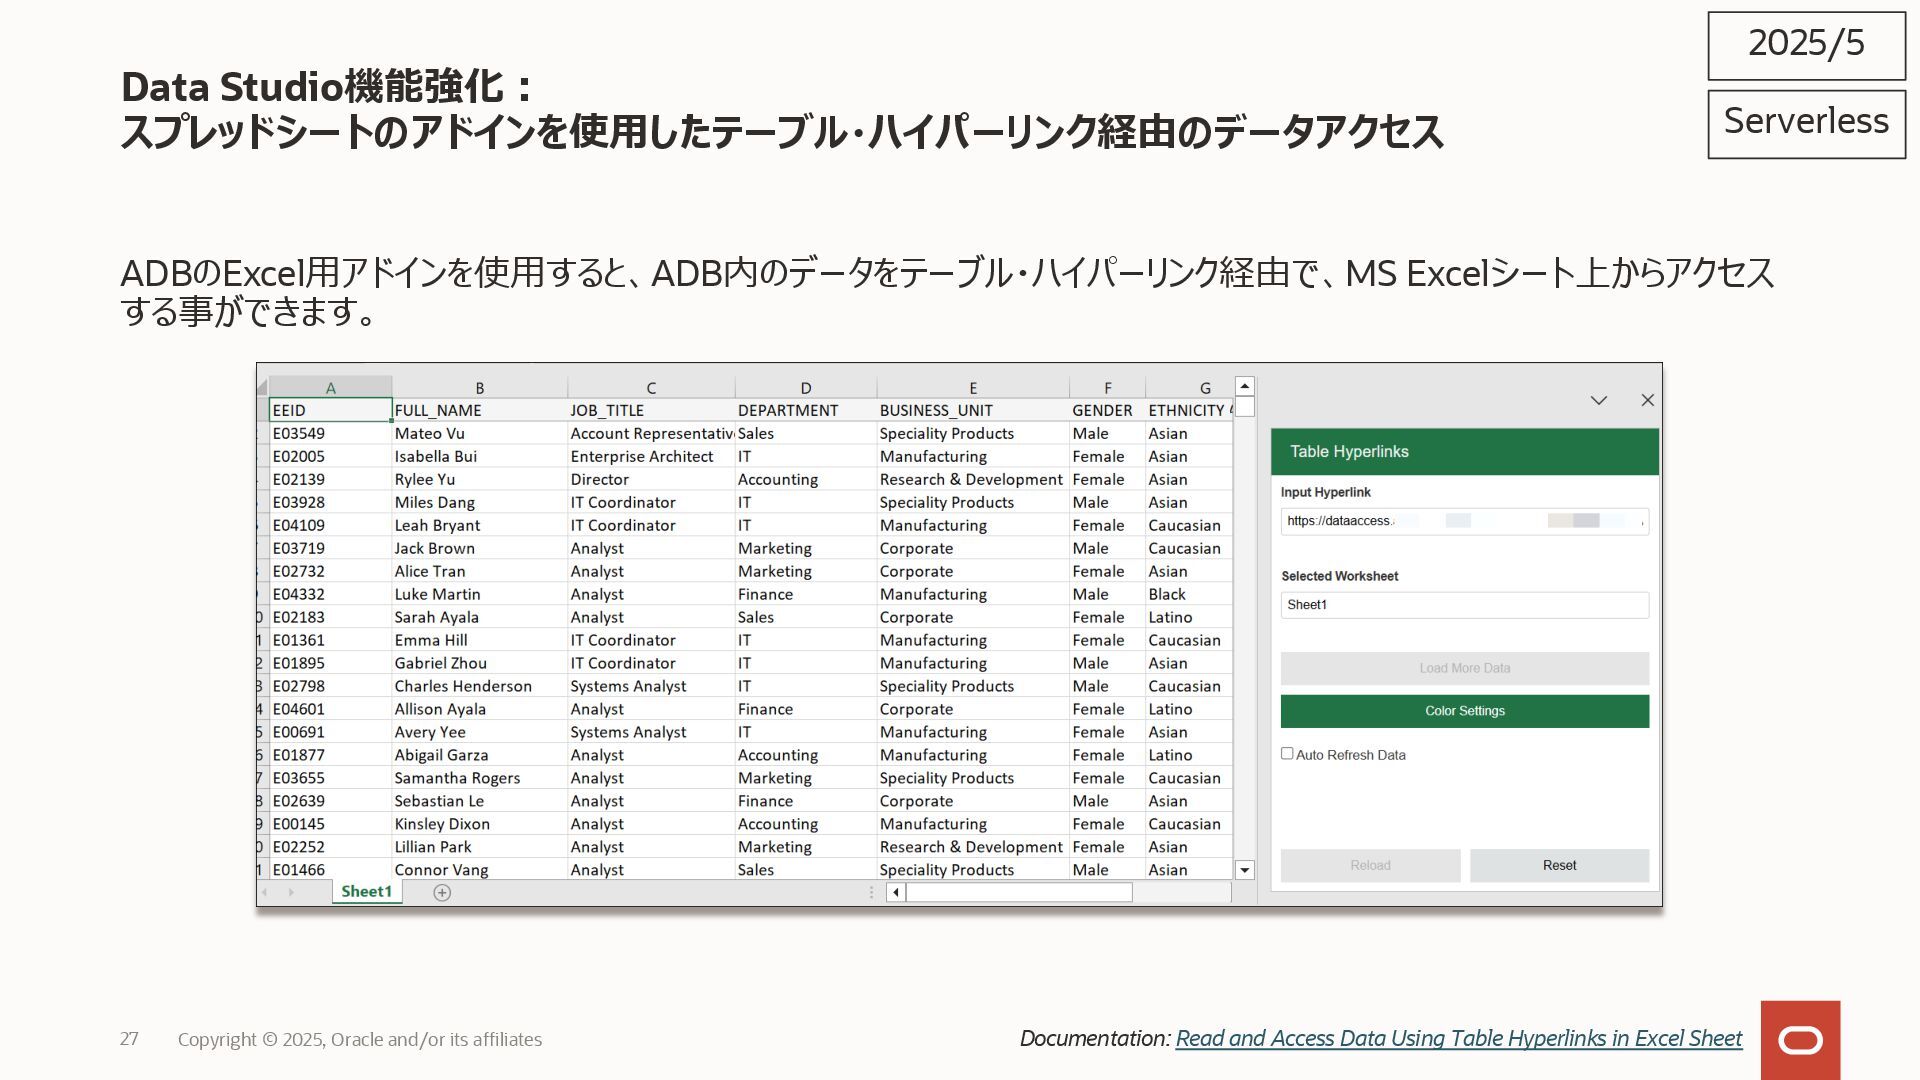Select cell Emma Hill
The height and width of the screenshot is (1080, 1920).
tap(479, 640)
